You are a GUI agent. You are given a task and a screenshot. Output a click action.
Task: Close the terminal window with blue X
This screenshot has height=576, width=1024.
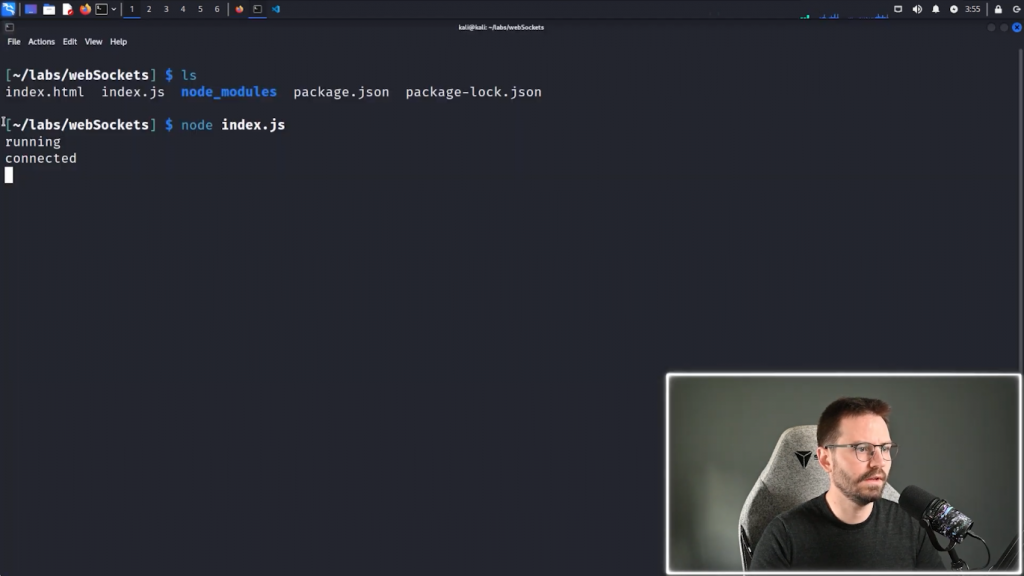click(1017, 27)
